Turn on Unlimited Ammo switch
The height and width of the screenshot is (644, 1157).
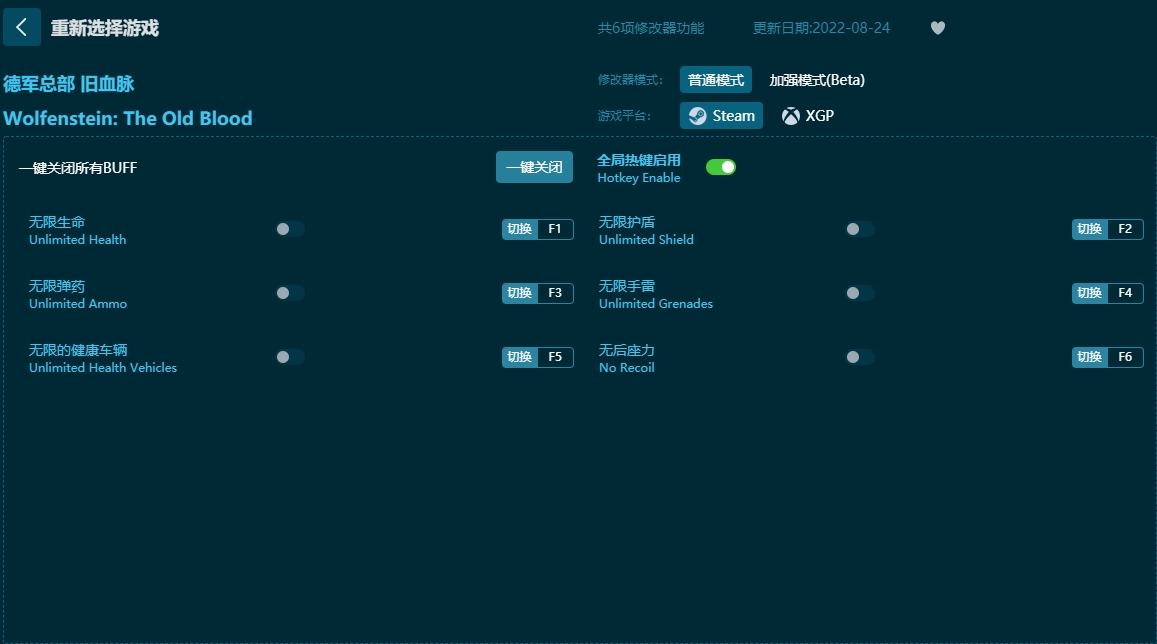290,293
